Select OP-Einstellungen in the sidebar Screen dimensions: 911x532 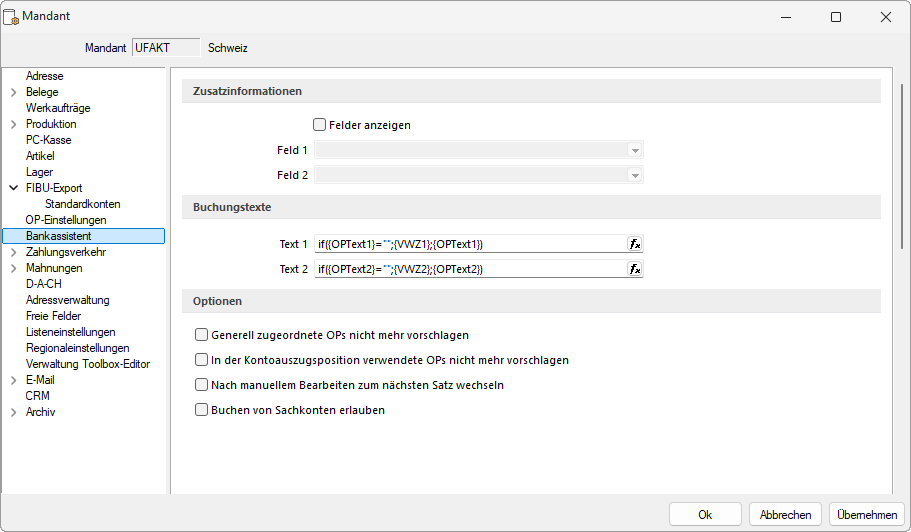66,220
